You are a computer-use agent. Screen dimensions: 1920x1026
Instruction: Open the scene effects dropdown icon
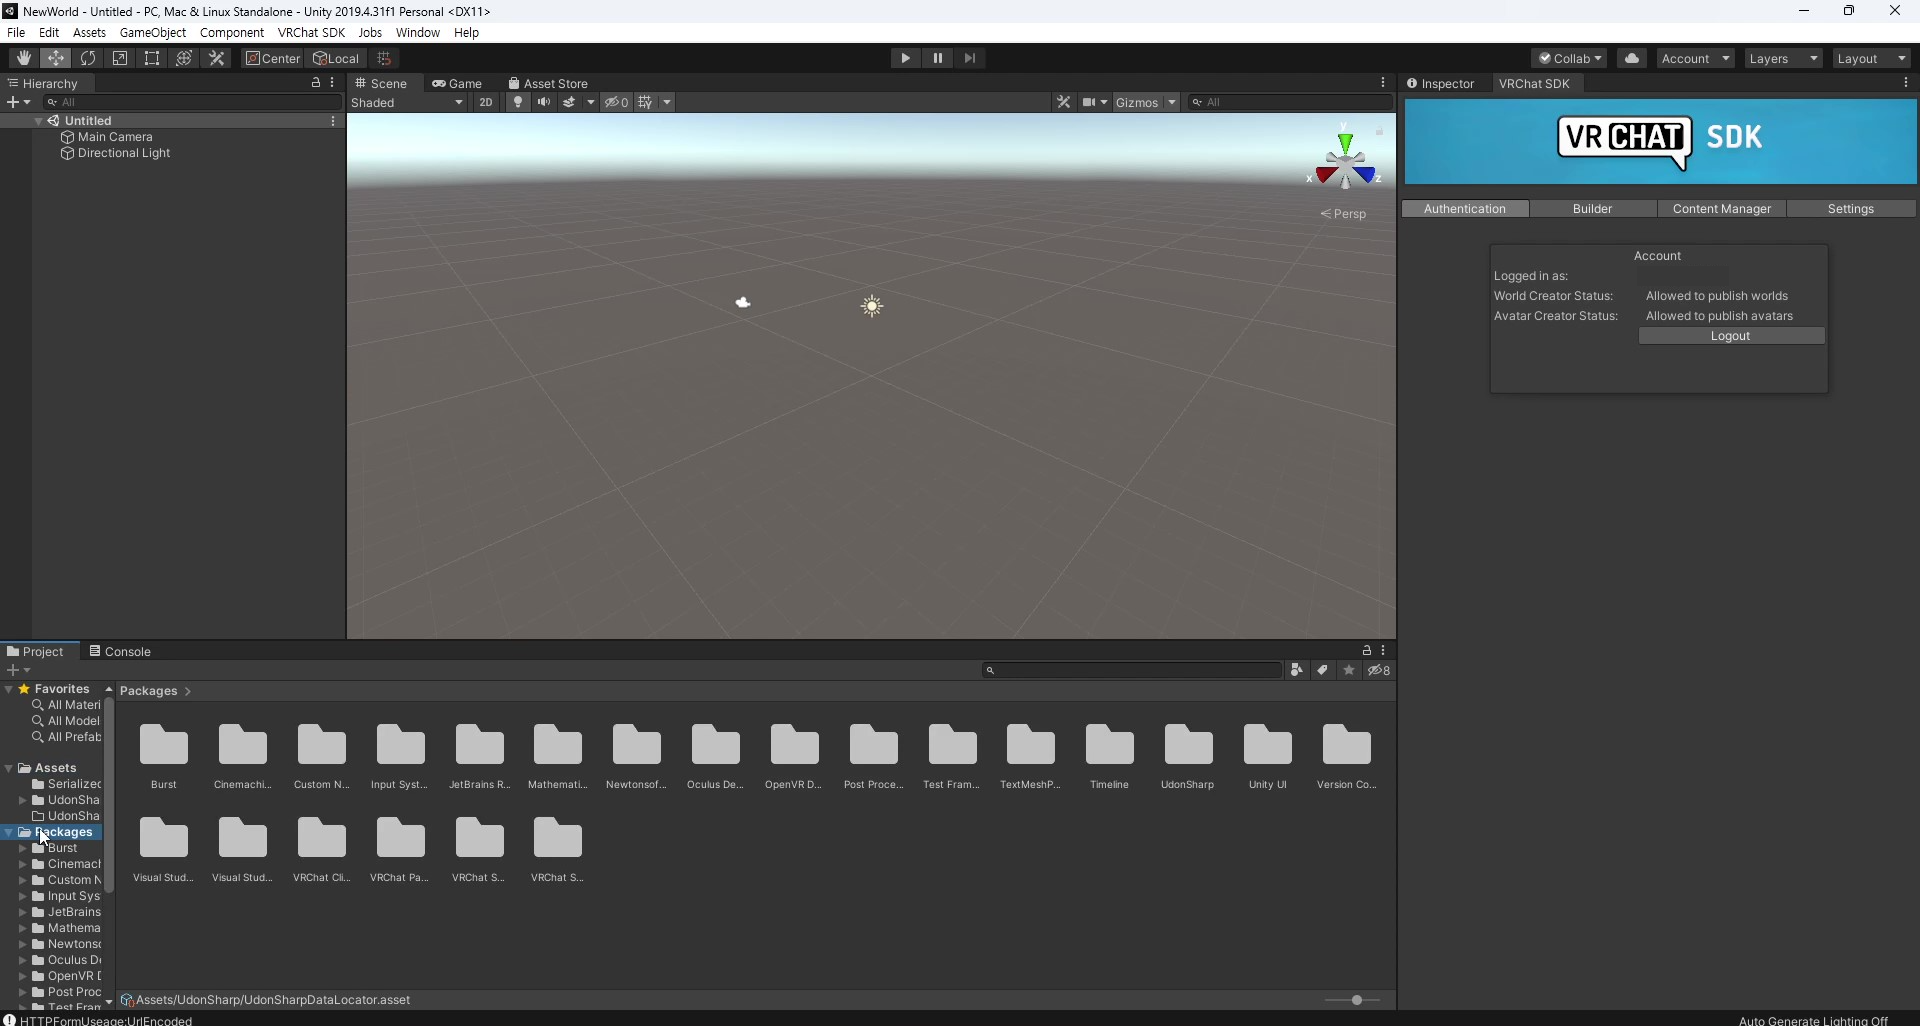590,102
